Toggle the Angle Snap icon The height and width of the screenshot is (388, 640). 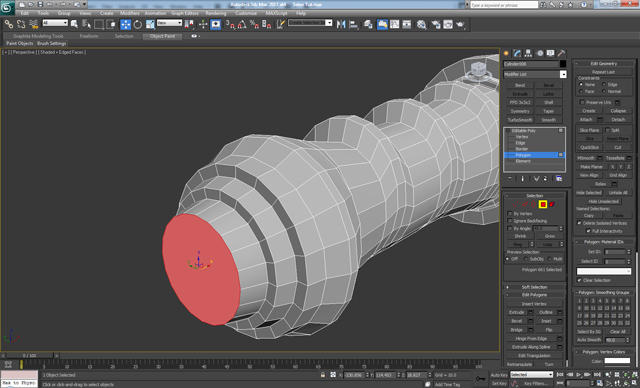242,24
